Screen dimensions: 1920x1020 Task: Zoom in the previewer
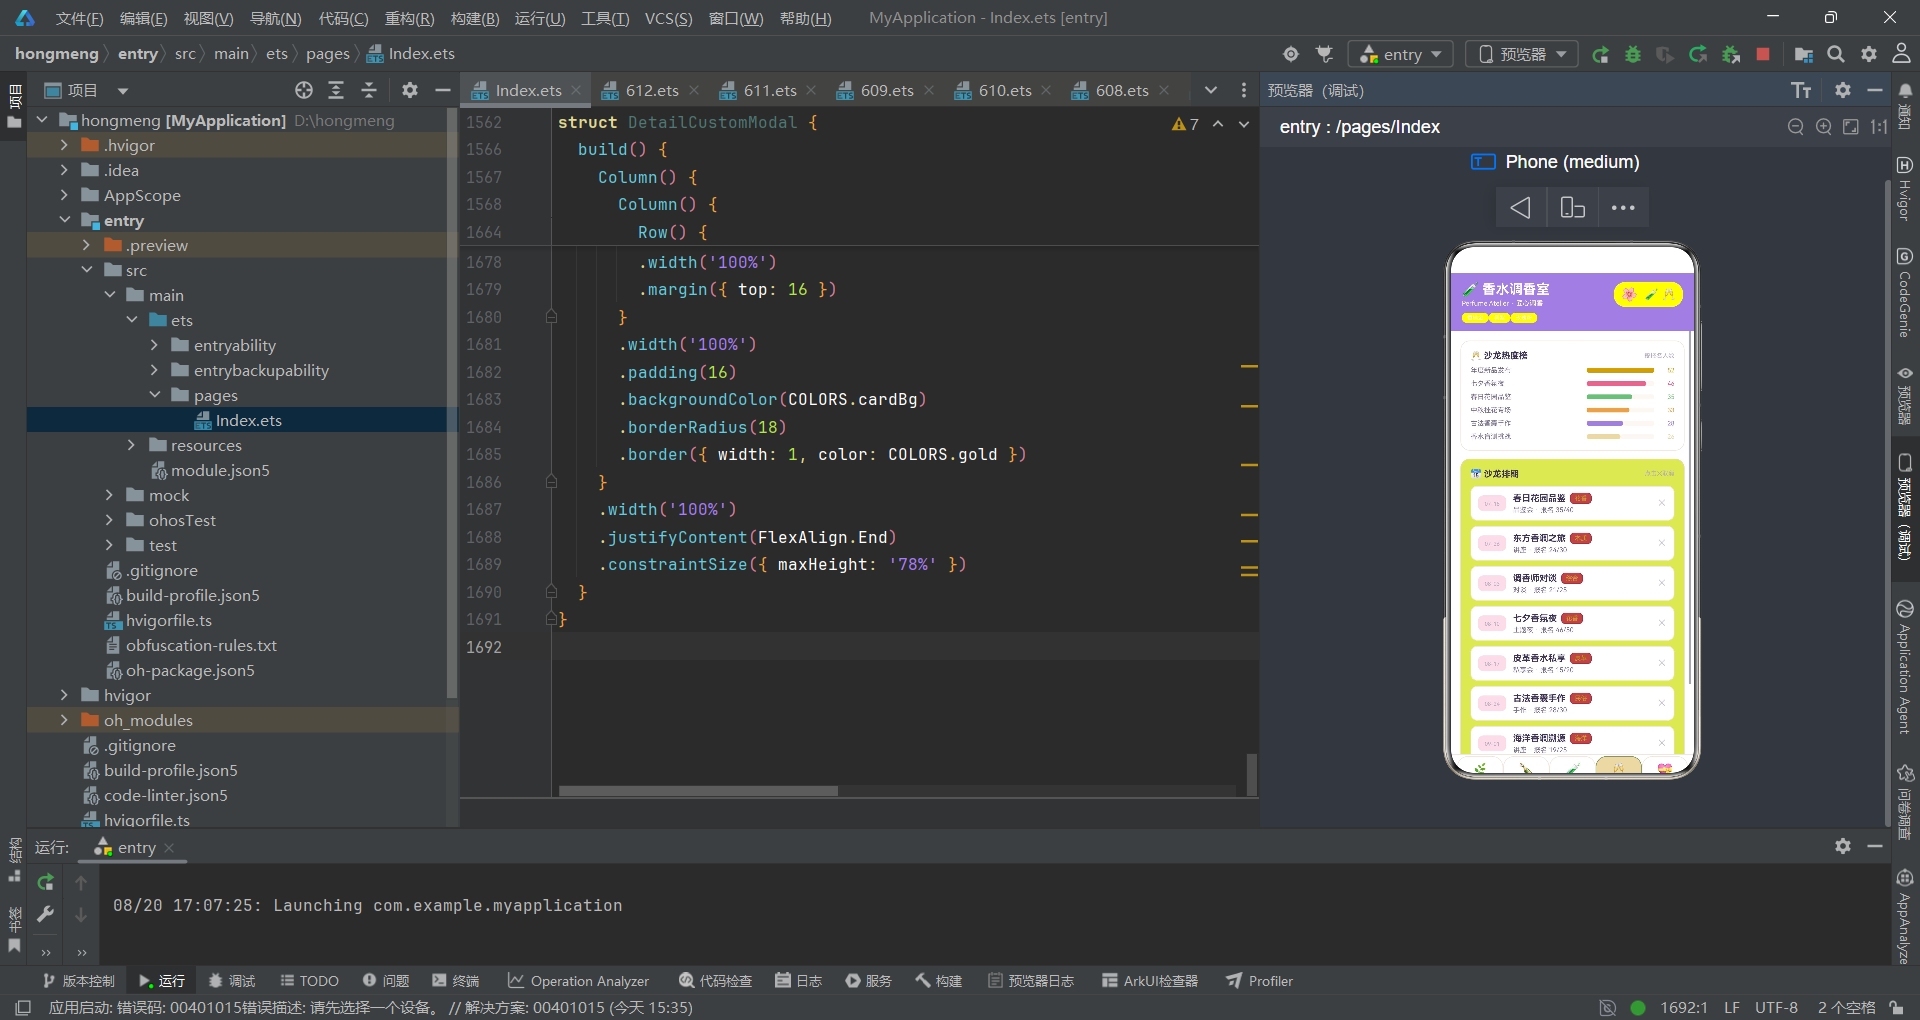(x=1824, y=127)
